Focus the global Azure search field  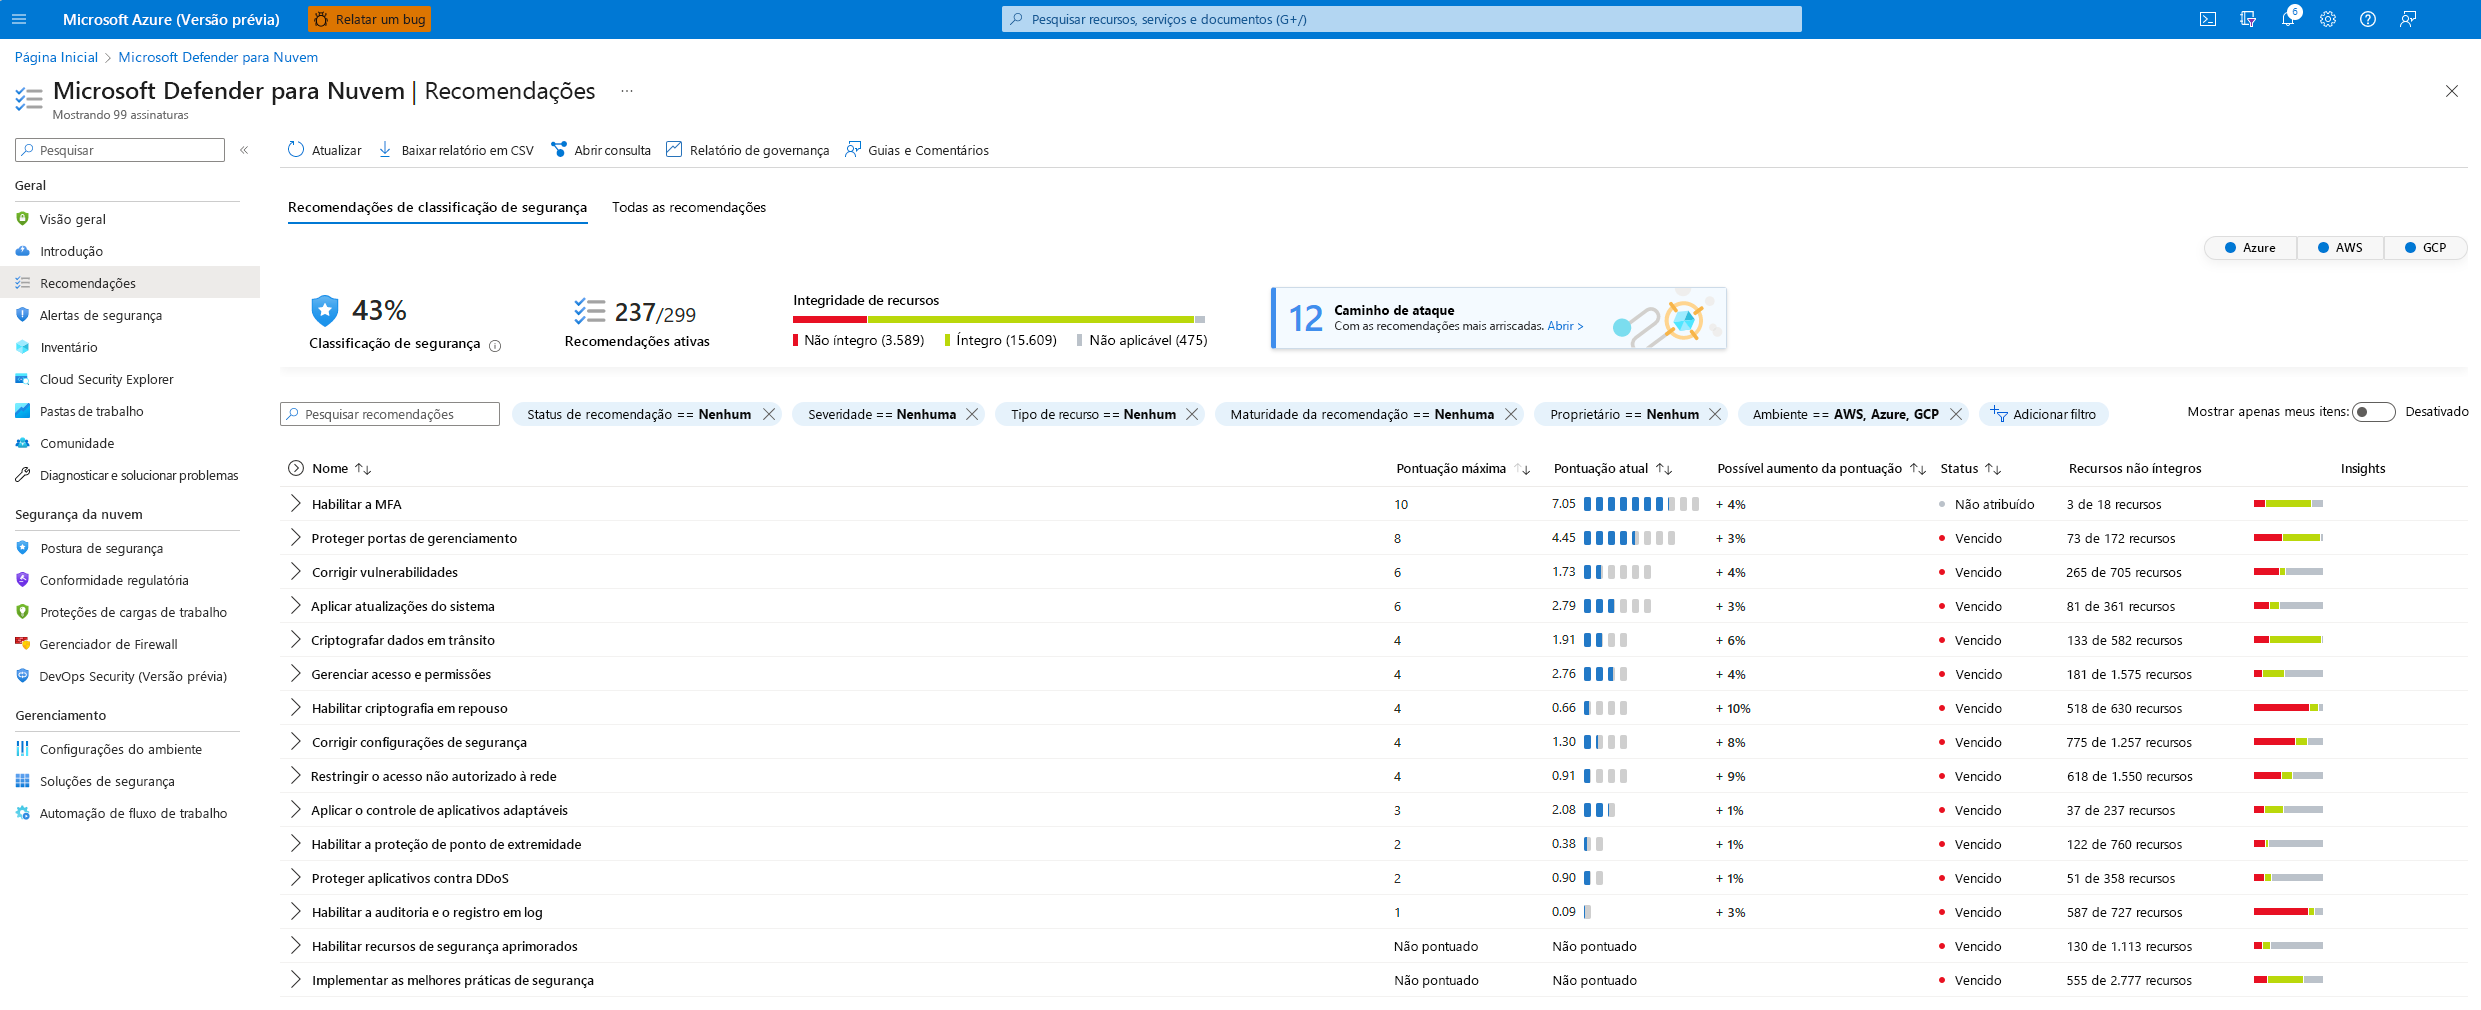[x=1402, y=19]
